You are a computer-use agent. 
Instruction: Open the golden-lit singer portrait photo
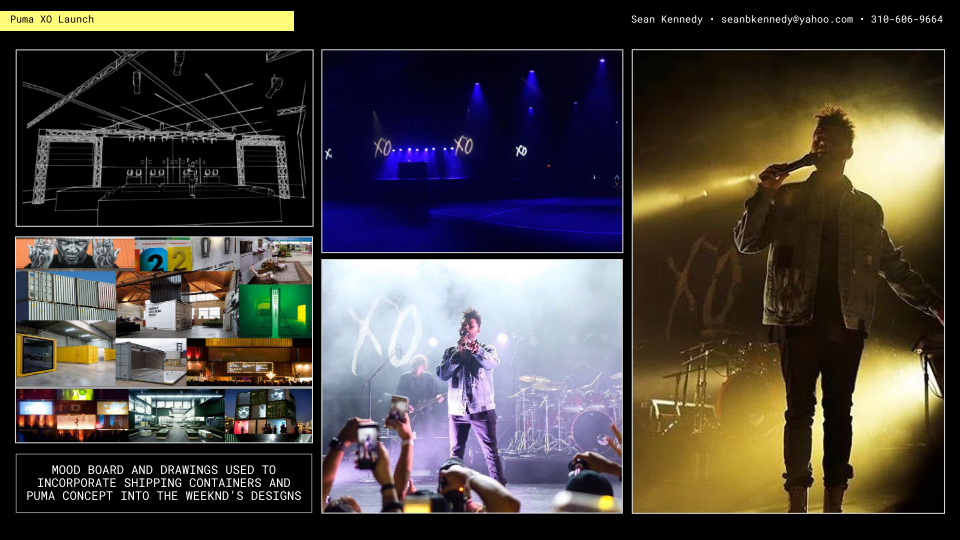(x=788, y=282)
